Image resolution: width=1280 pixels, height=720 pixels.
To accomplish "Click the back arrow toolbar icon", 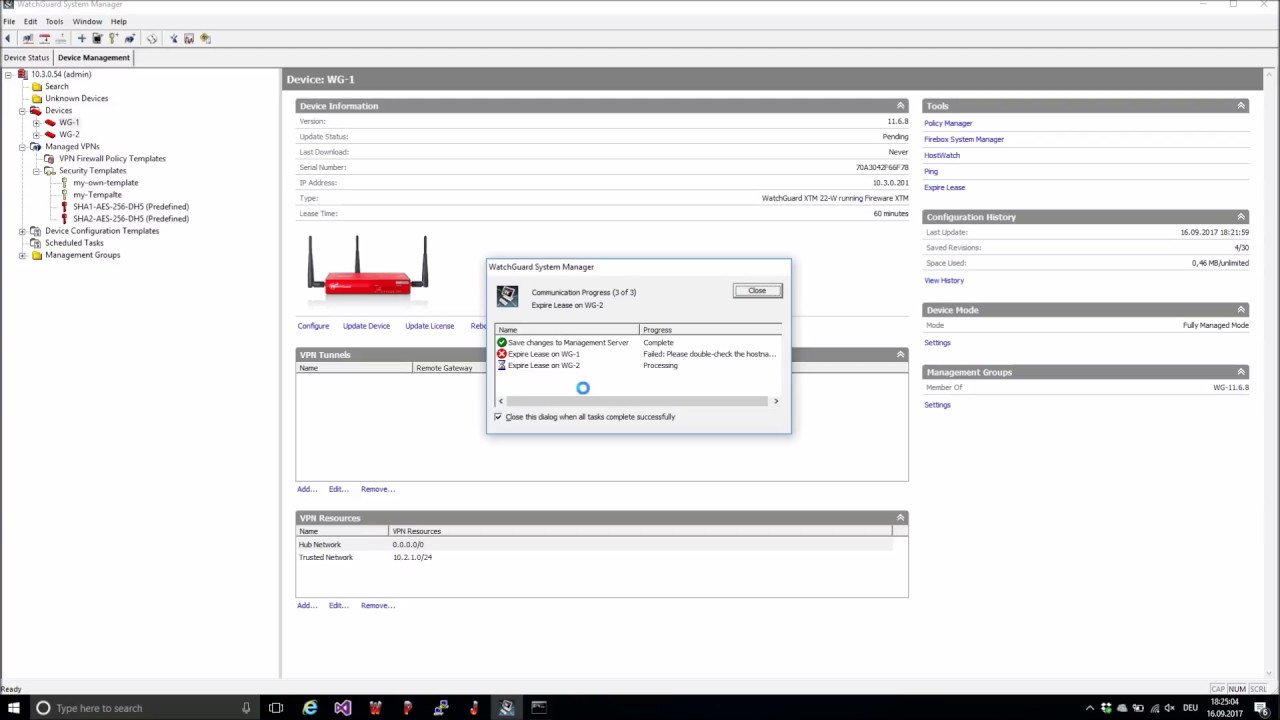I will point(7,38).
